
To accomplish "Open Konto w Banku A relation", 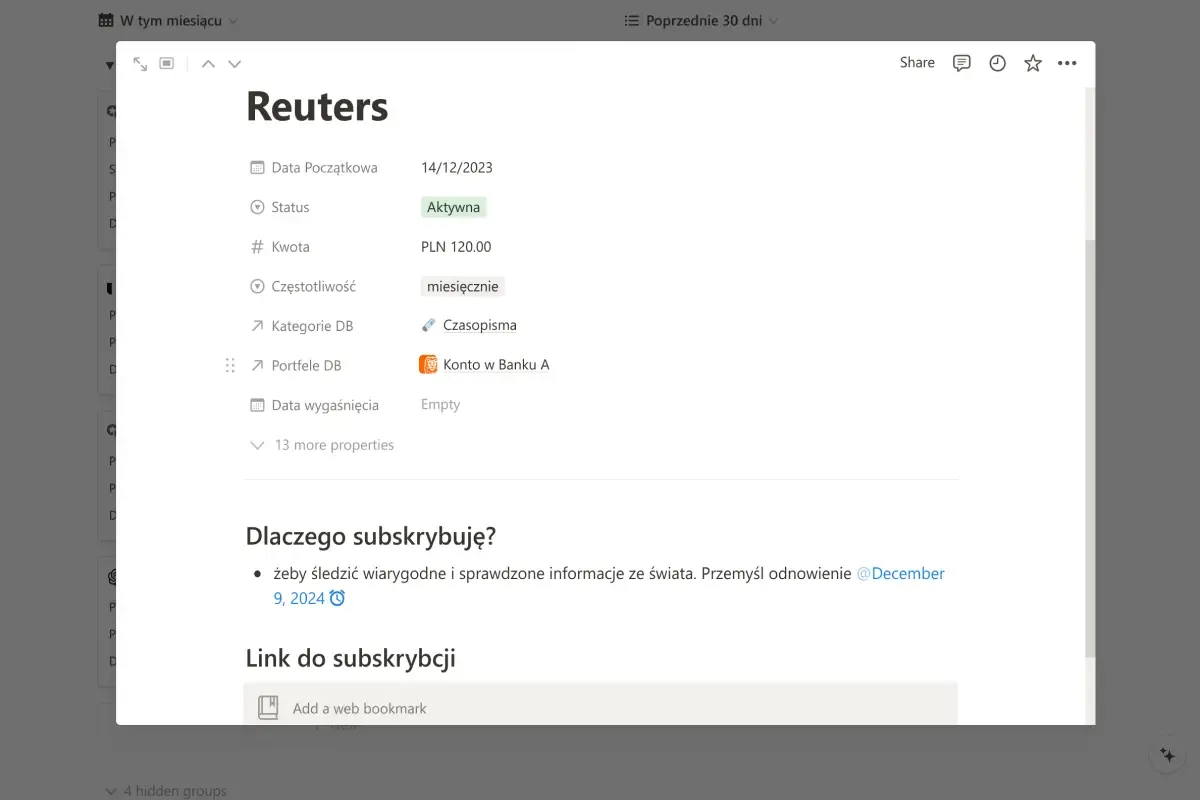I will click(496, 364).
